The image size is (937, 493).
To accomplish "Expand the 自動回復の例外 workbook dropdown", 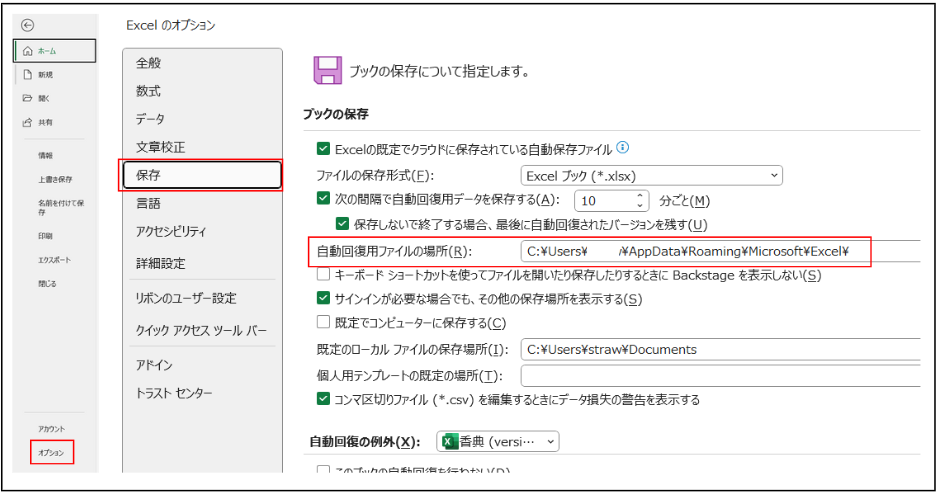I will pyautogui.click(x=498, y=441).
